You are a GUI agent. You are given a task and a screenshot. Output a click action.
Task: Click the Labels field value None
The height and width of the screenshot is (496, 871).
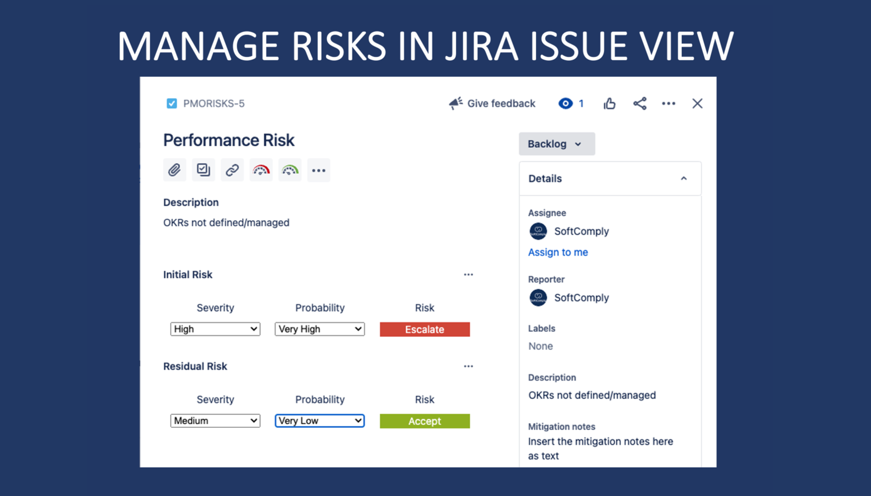[540, 346]
